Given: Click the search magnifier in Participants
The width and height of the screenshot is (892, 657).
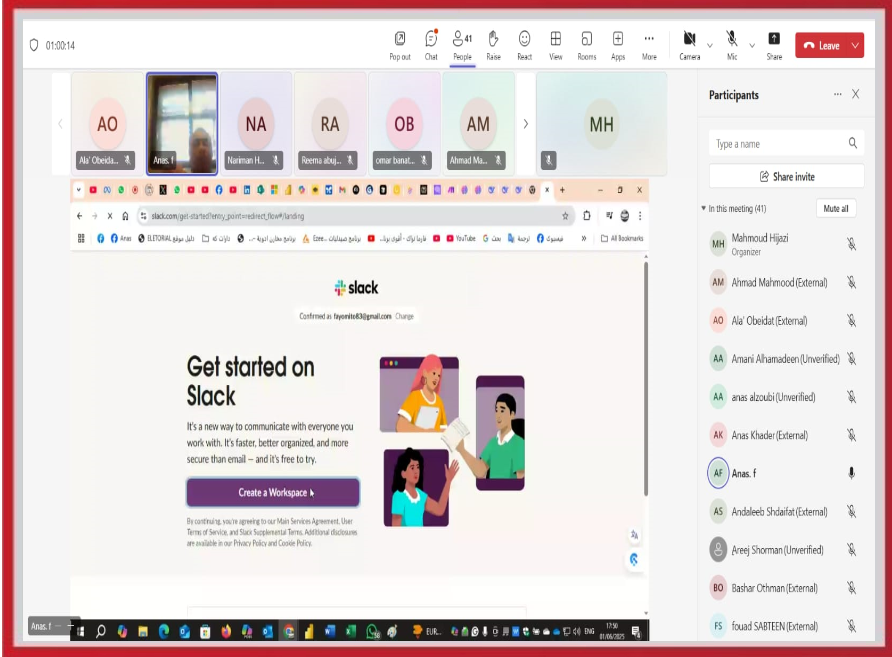Looking at the screenshot, I should 853,143.
